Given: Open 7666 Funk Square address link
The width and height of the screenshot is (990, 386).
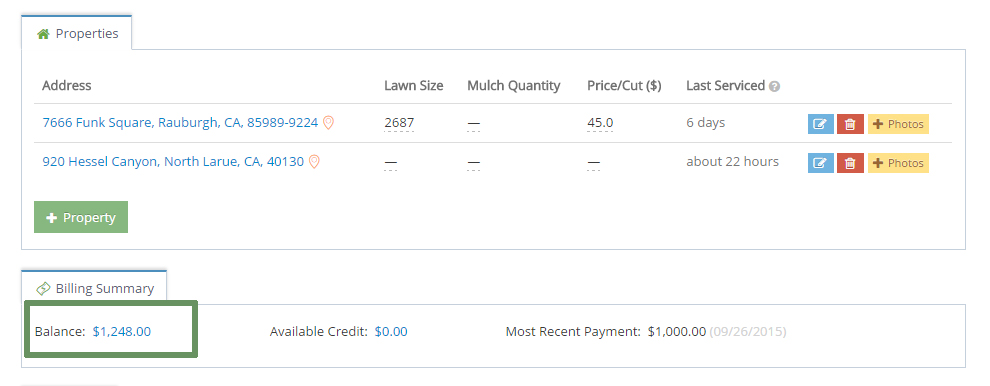Looking at the screenshot, I should tap(180, 123).
